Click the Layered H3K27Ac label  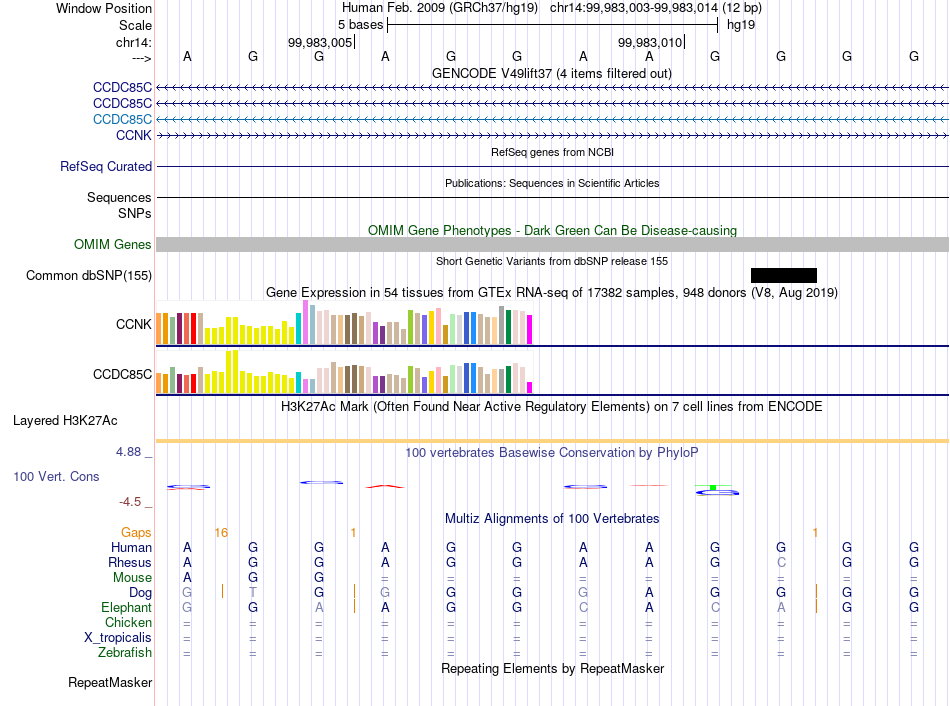point(65,421)
